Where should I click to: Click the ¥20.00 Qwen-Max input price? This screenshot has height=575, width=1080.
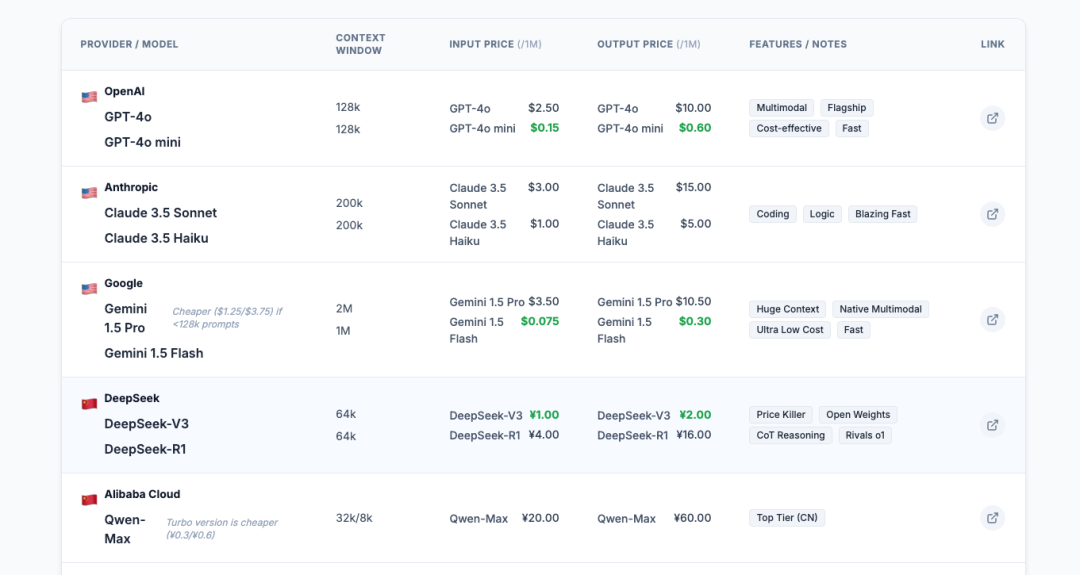pos(540,518)
